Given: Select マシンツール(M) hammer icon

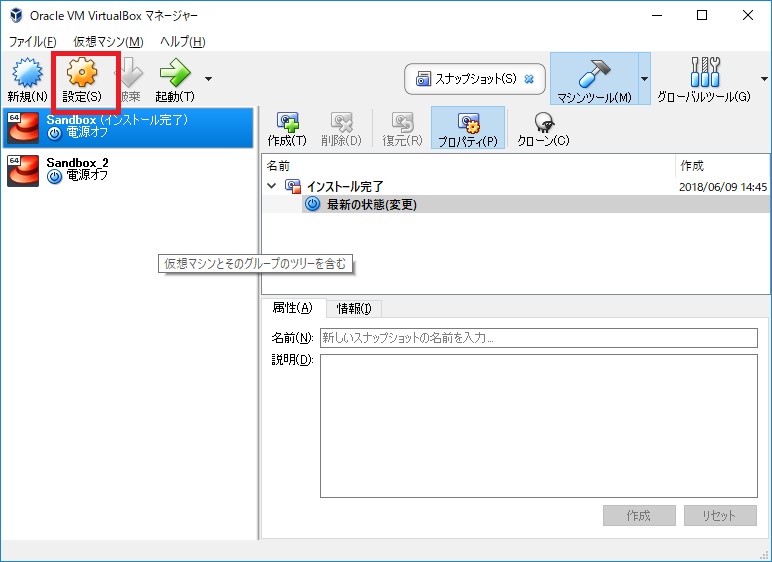Looking at the screenshot, I should (594, 72).
